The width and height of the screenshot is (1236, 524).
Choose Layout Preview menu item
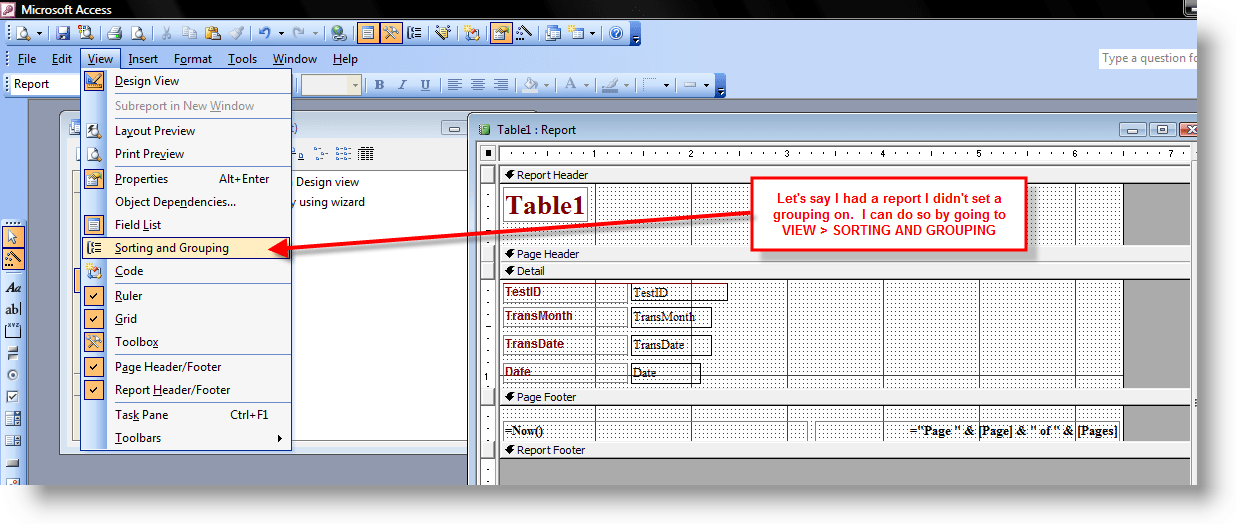click(186, 131)
